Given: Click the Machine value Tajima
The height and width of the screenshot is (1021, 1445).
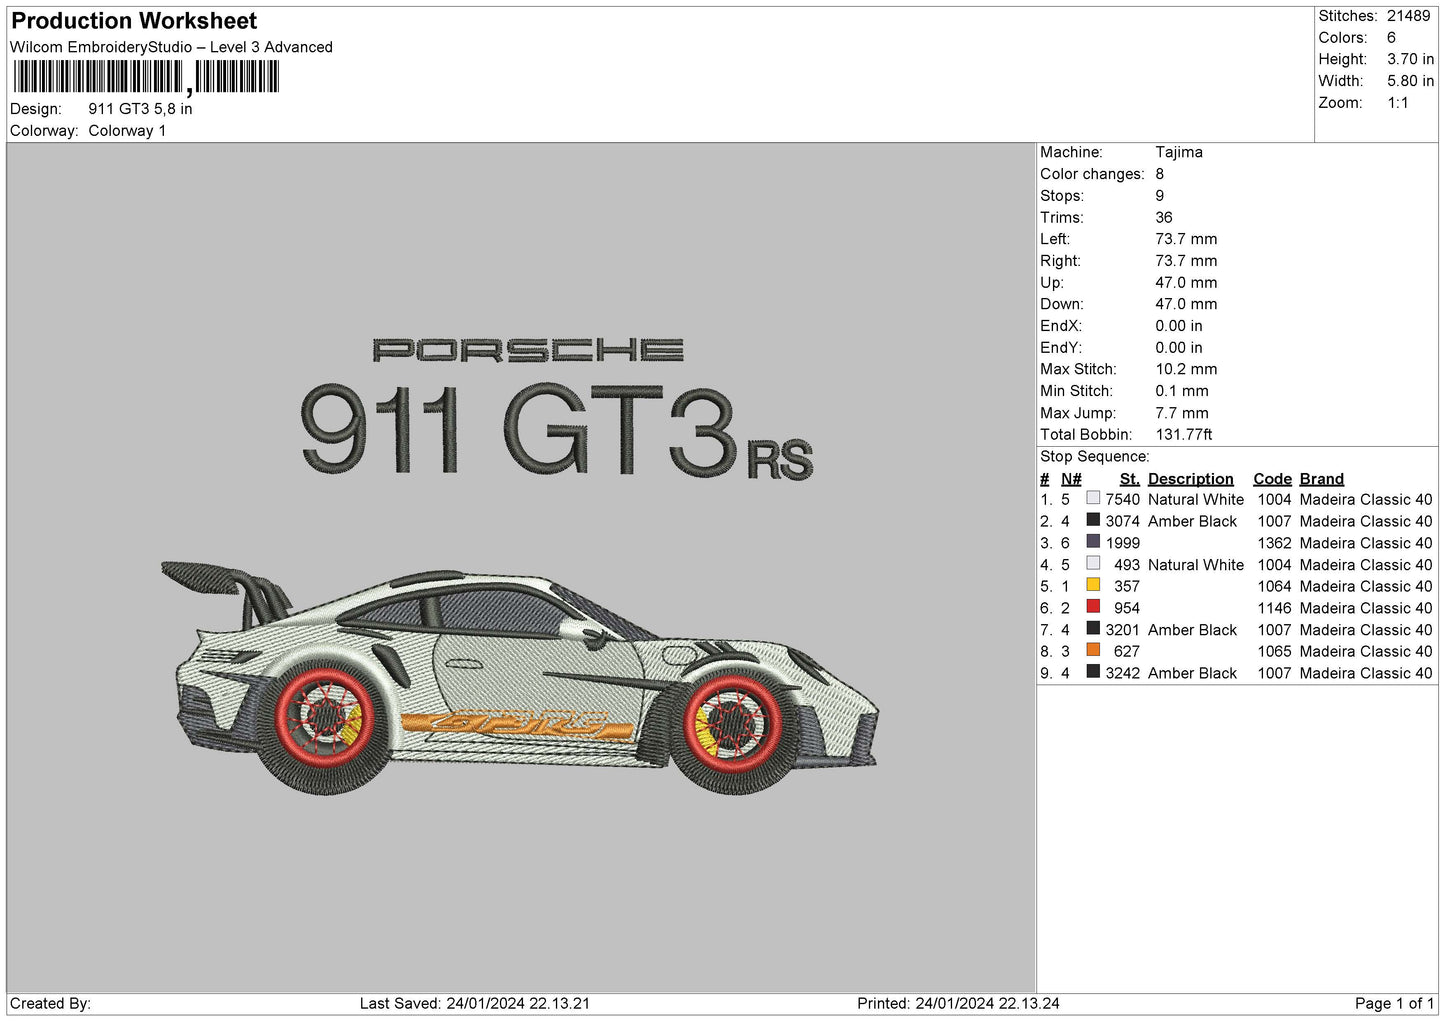Looking at the screenshot, I should (1179, 152).
